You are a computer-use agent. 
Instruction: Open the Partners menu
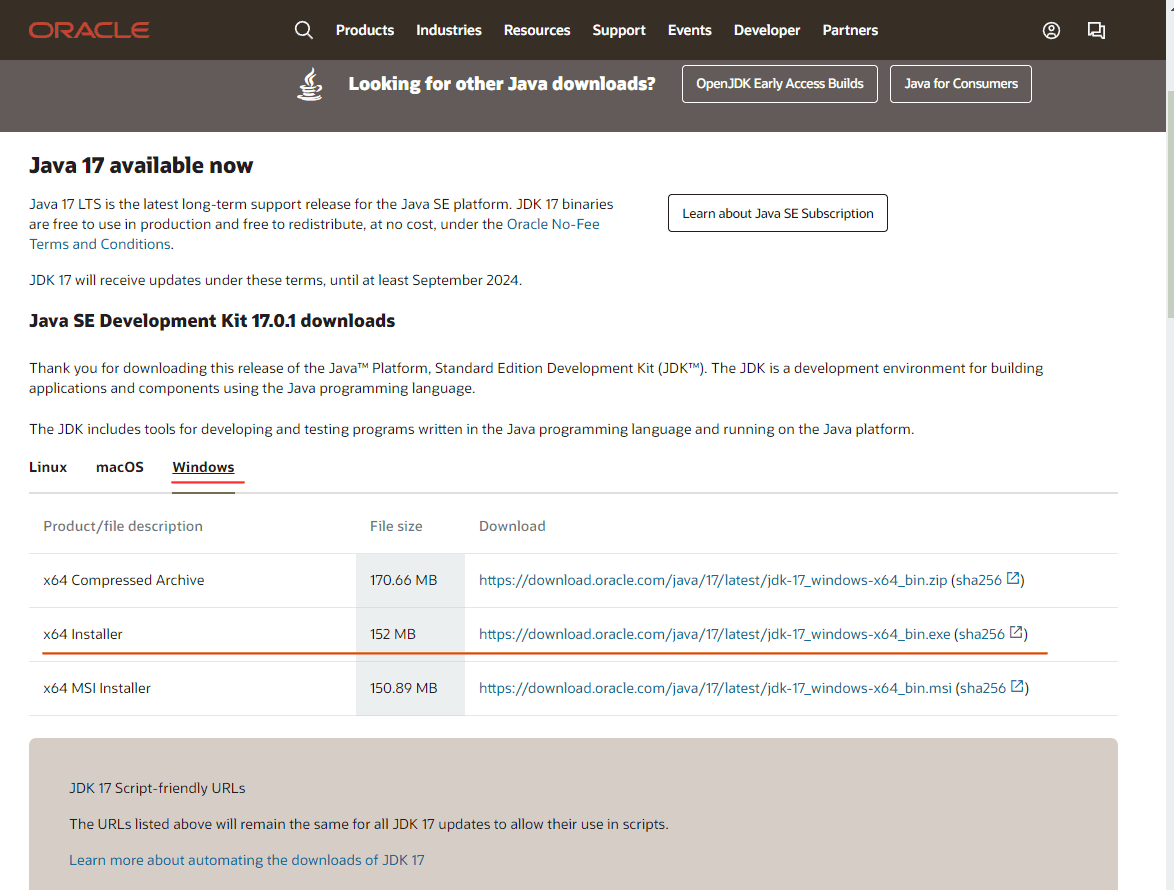850,30
